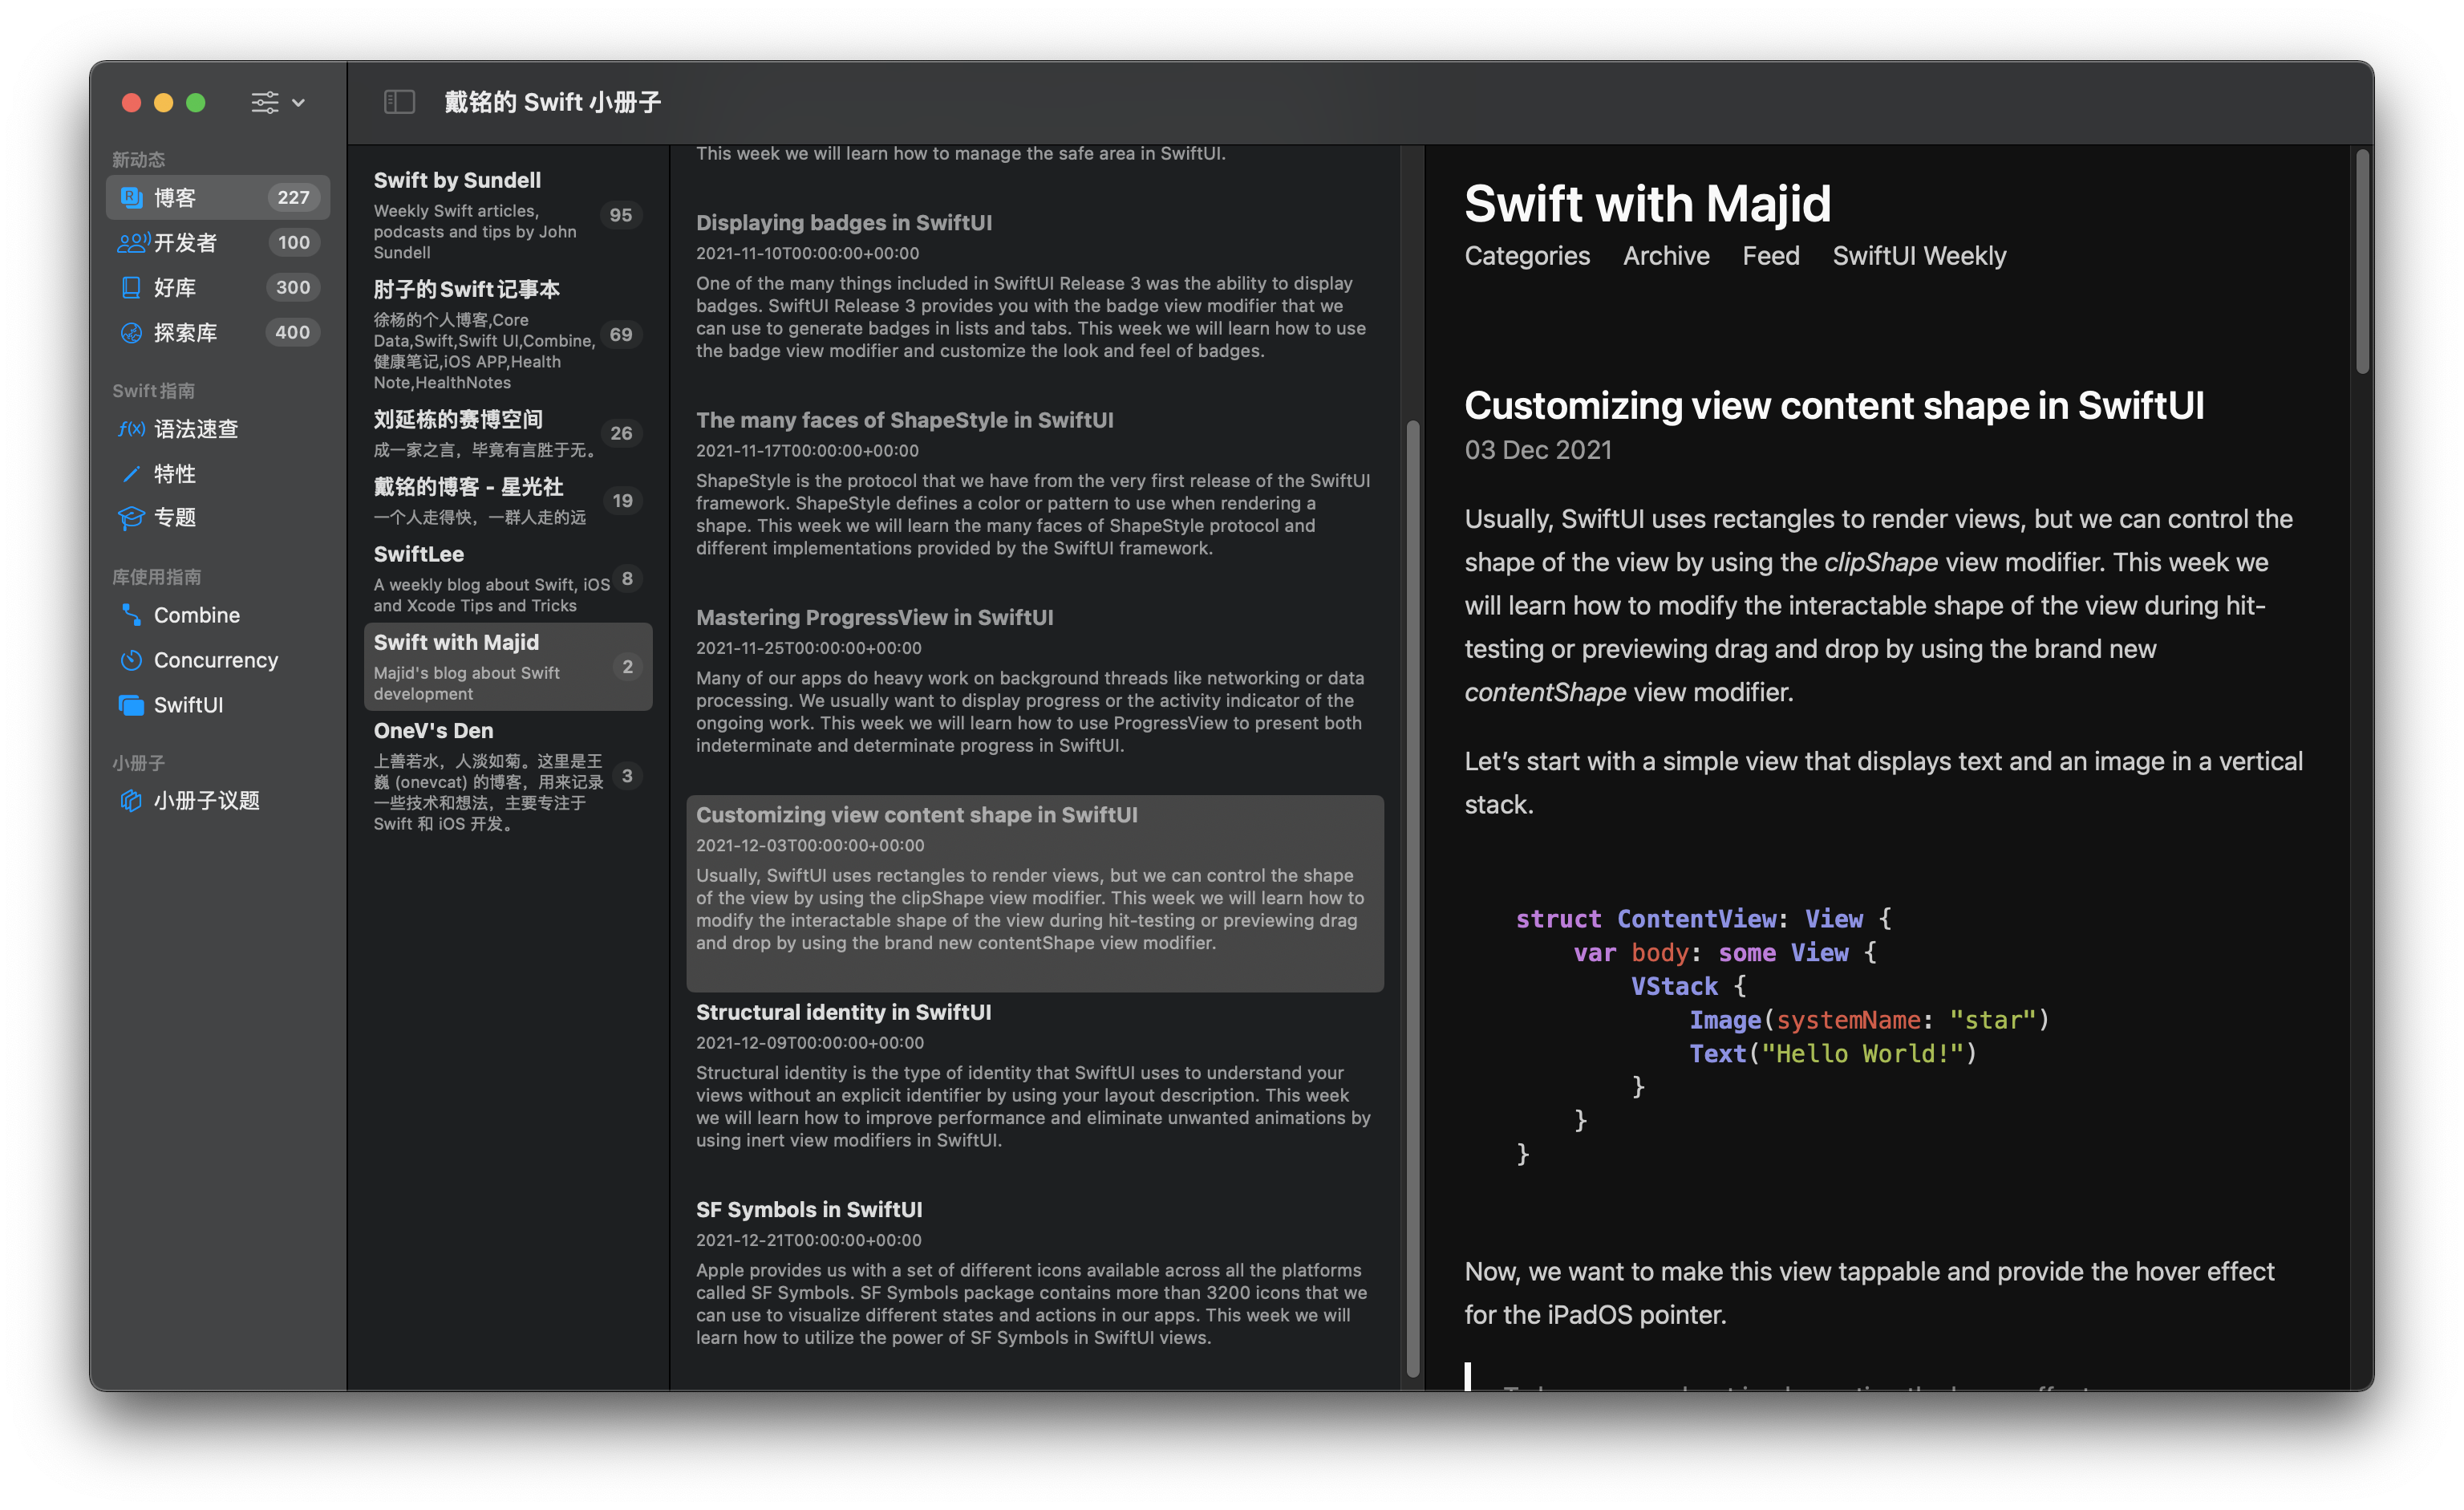
Task: Open the Concurrency guide label
Action: [216, 660]
